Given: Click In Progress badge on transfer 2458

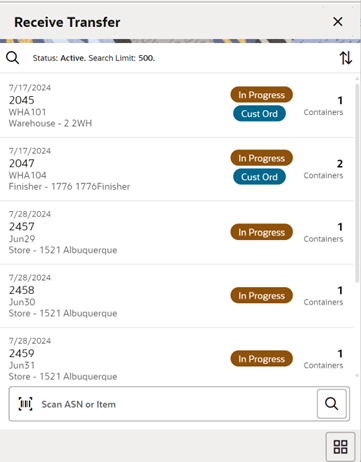Looking at the screenshot, I should [261, 296].
